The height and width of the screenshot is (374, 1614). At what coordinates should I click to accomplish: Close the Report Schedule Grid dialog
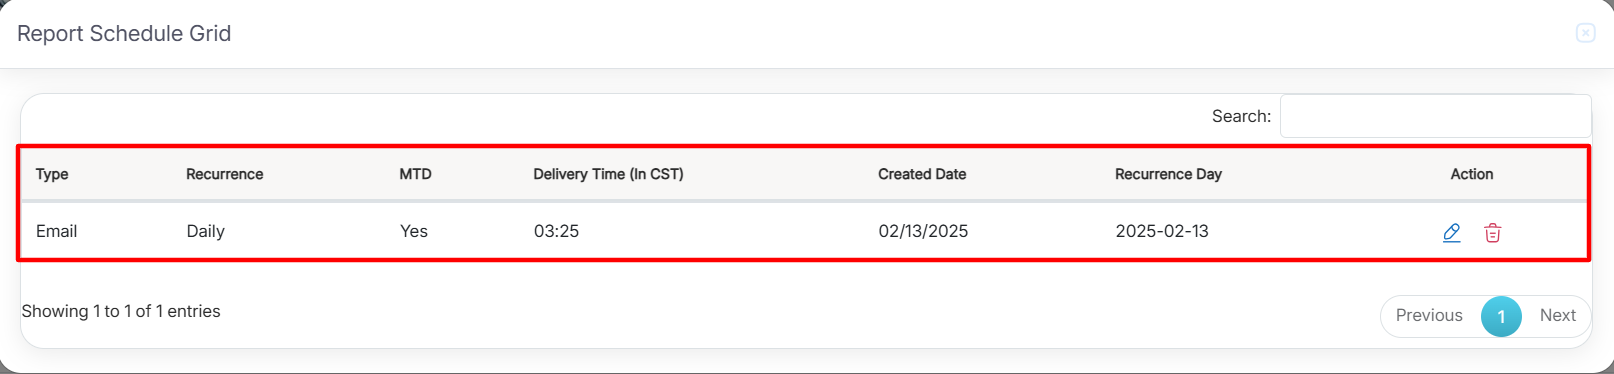tap(1586, 33)
